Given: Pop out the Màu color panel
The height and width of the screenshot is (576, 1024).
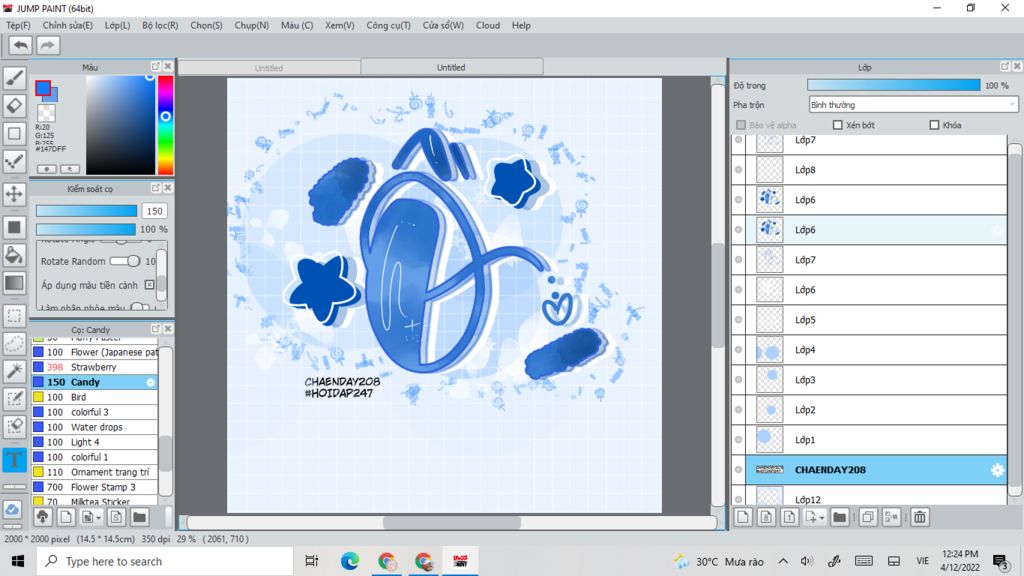Looking at the screenshot, I should click(x=155, y=67).
